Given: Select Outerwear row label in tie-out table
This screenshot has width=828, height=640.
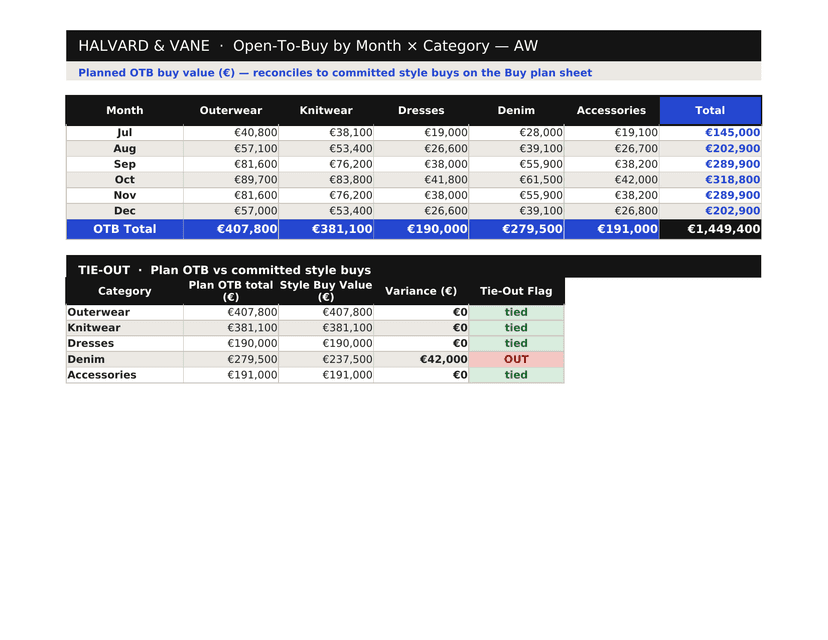Looking at the screenshot, I should (125, 312).
